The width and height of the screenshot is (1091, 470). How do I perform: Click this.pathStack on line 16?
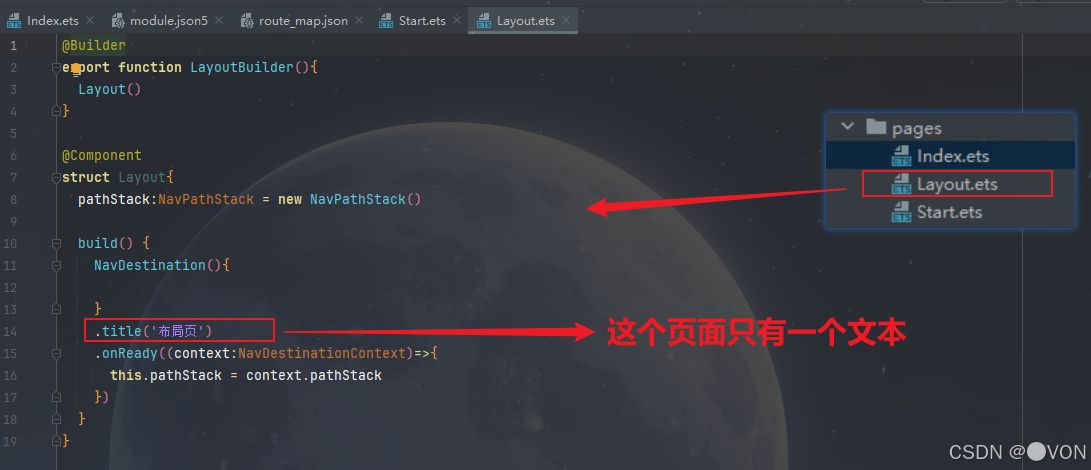166,375
